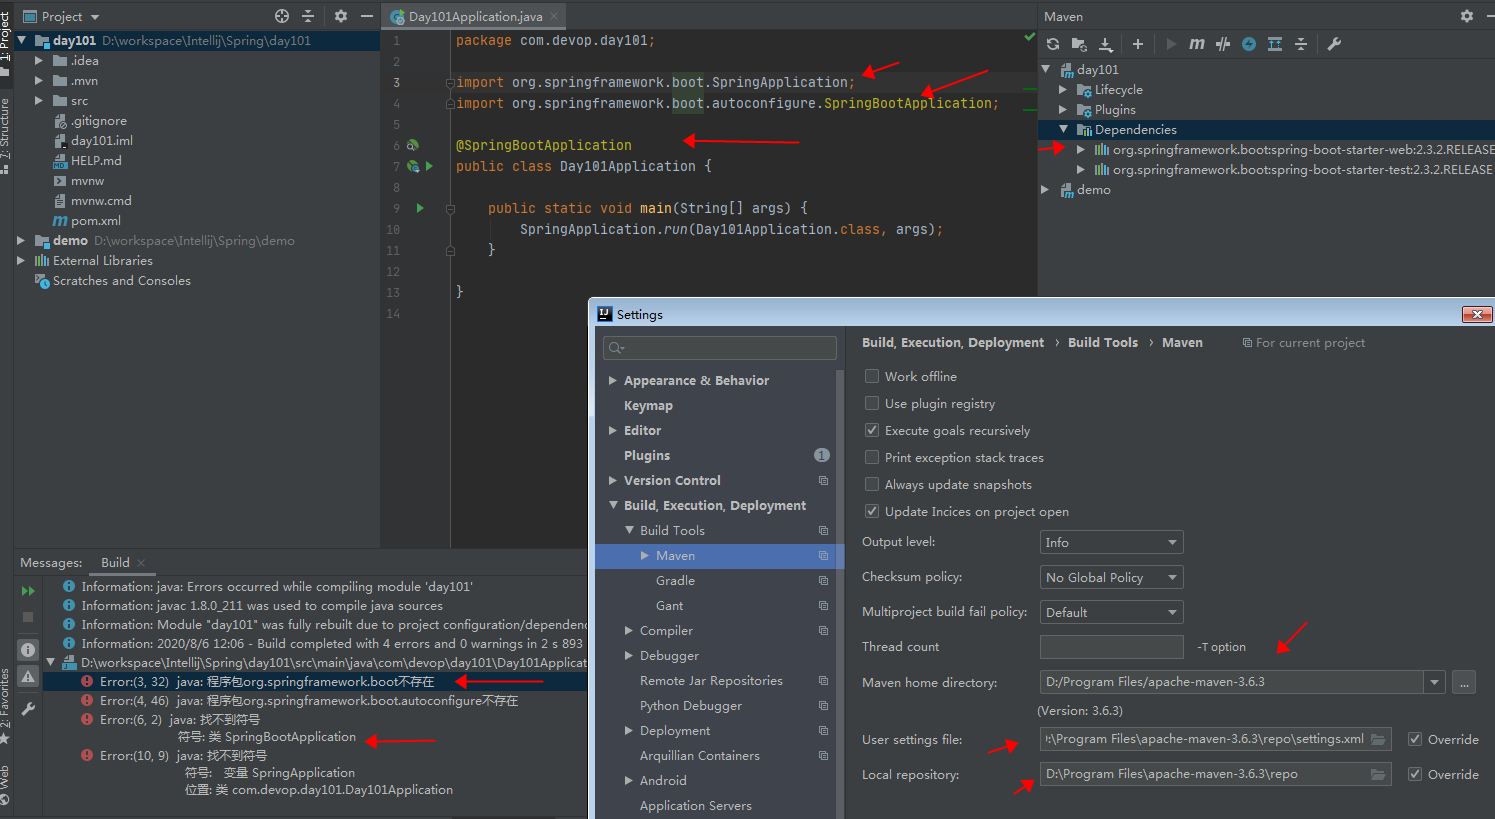Click run gutter icon beside main method

pos(421,208)
